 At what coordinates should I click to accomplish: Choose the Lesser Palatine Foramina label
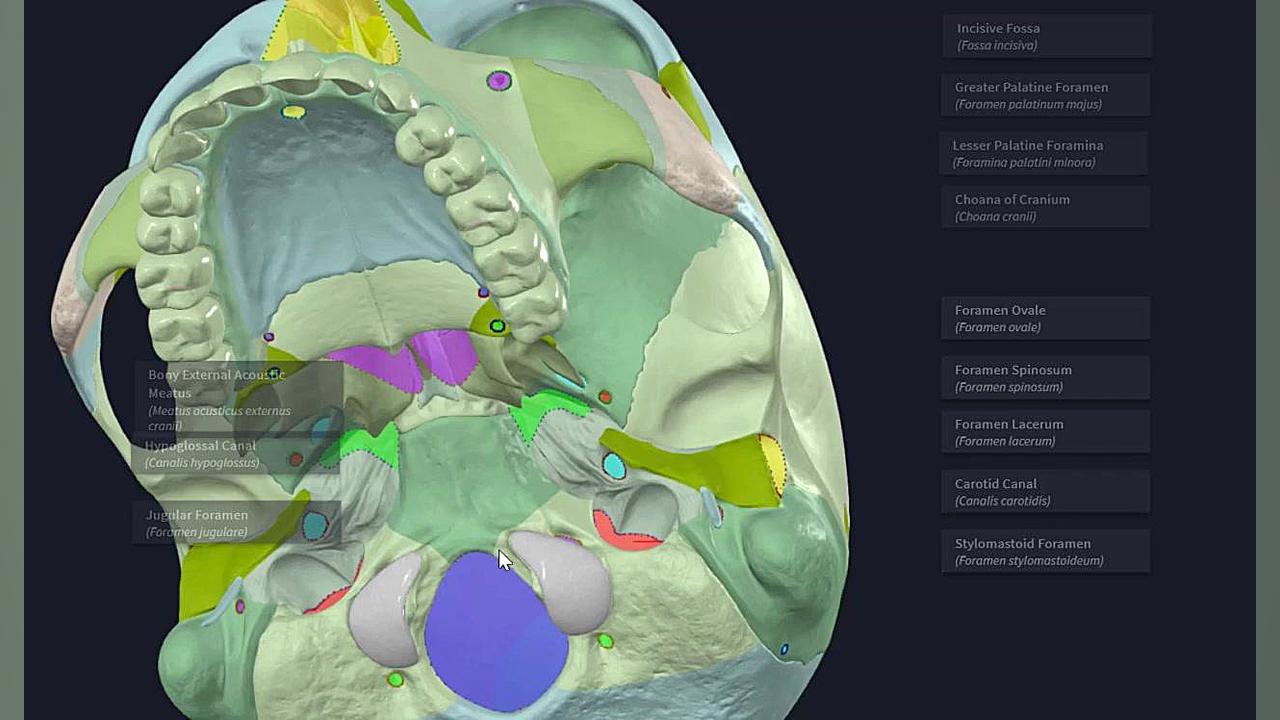[x=1044, y=153]
